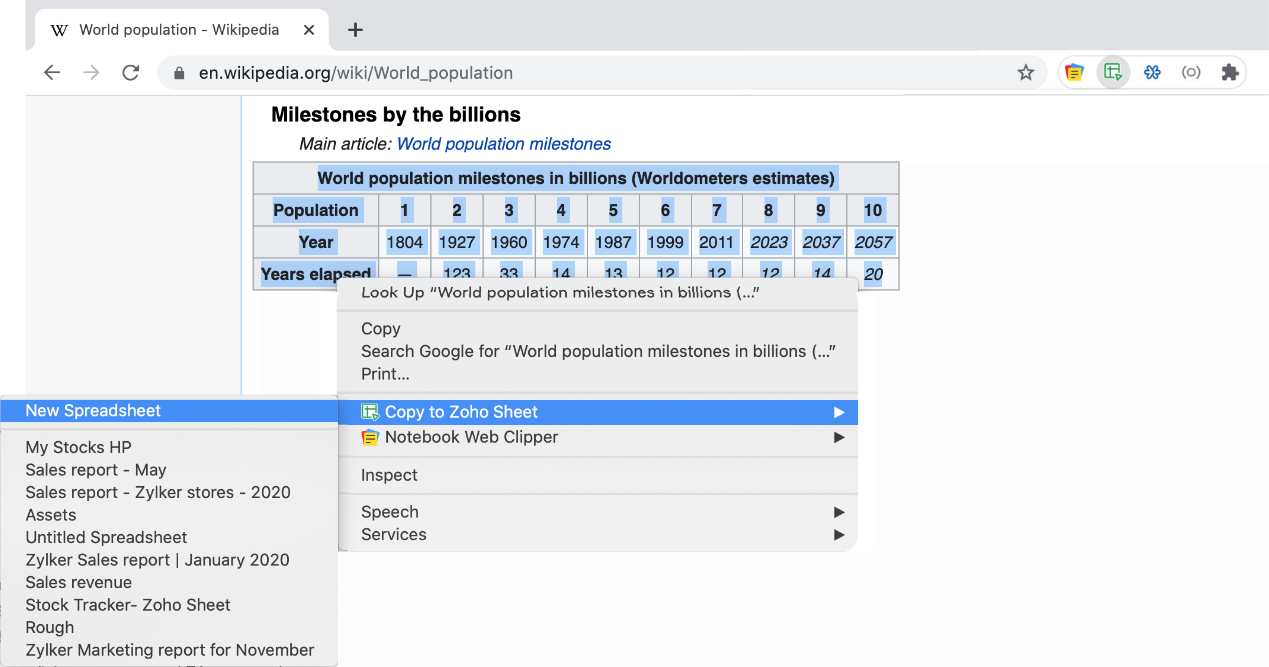Expand the Services submenu
The width and height of the screenshot is (1269, 667).
(x=597, y=535)
